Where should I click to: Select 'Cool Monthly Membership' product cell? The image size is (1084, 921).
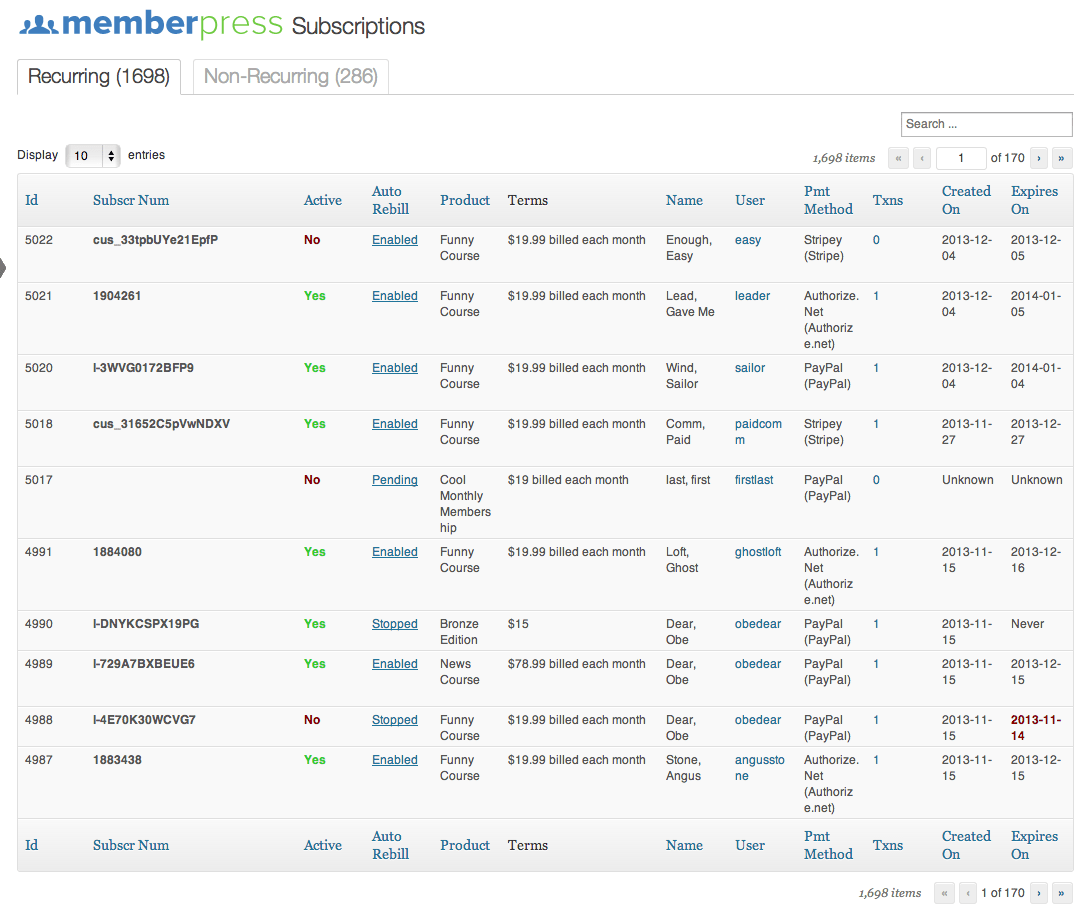click(465, 504)
